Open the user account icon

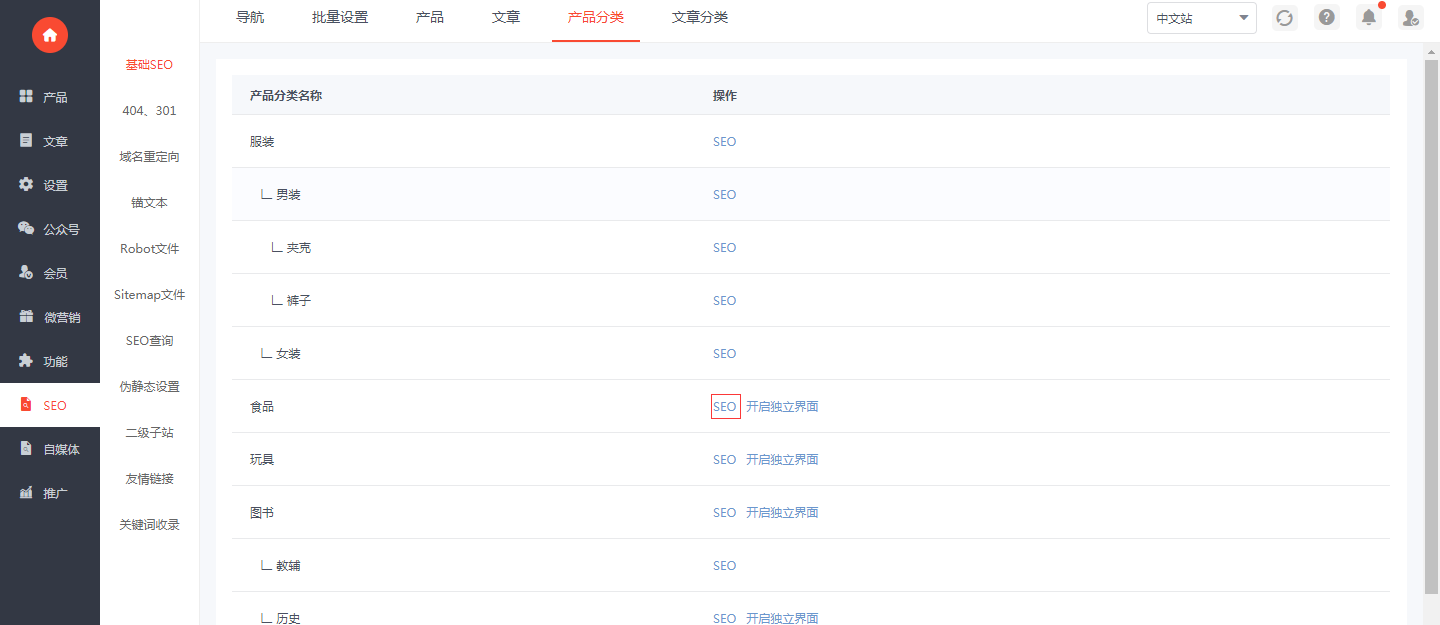click(x=1410, y=18)
